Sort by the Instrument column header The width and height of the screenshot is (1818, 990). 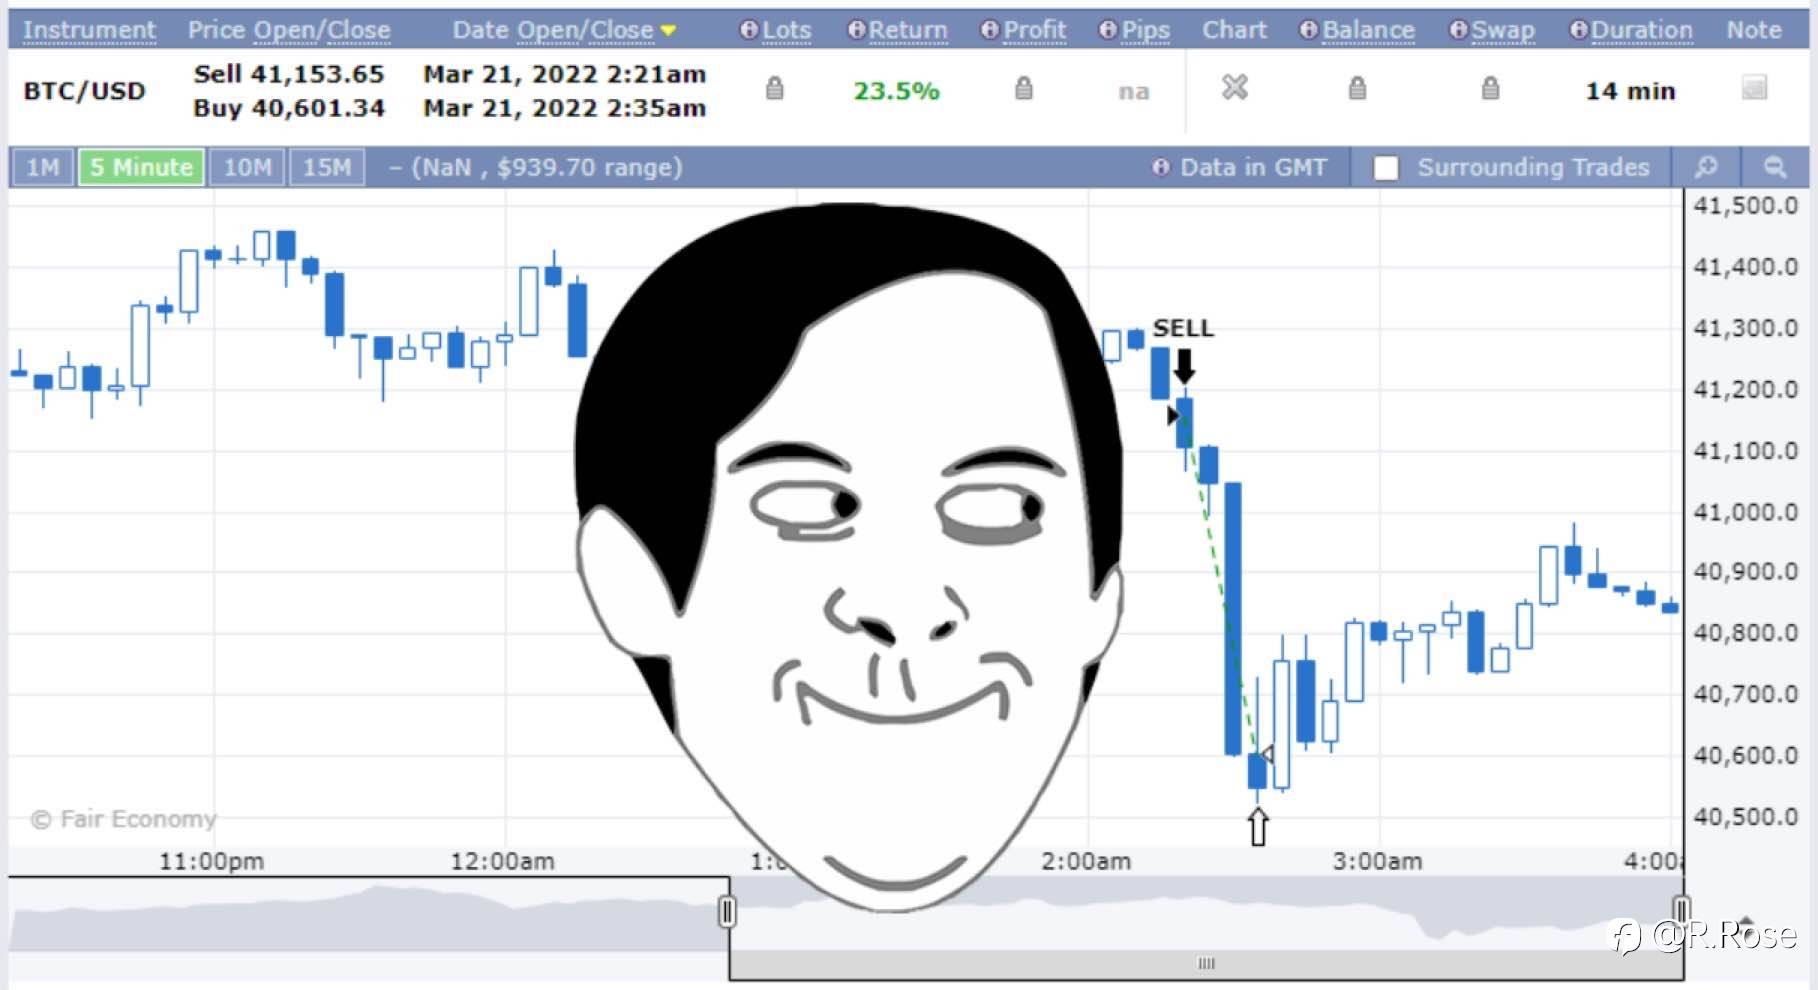tap(89, 30)
